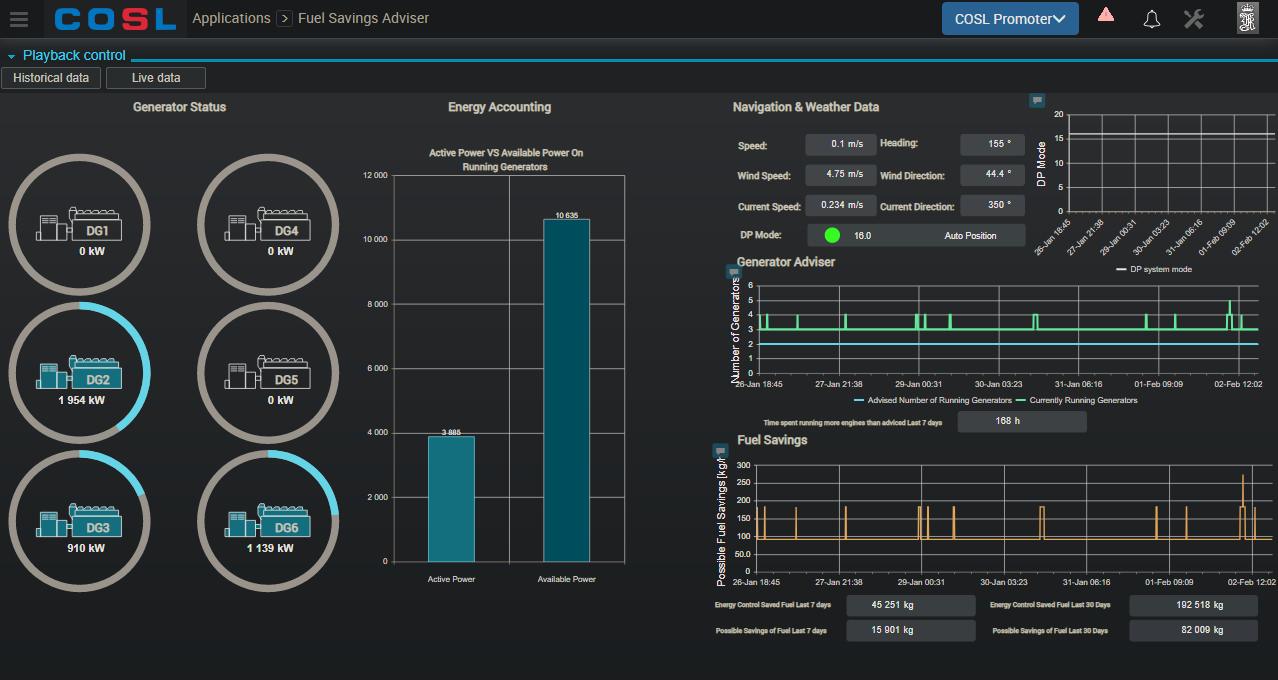
Task: Open the COSL Promoter vessel dropdown
Action: point(1009,19)
